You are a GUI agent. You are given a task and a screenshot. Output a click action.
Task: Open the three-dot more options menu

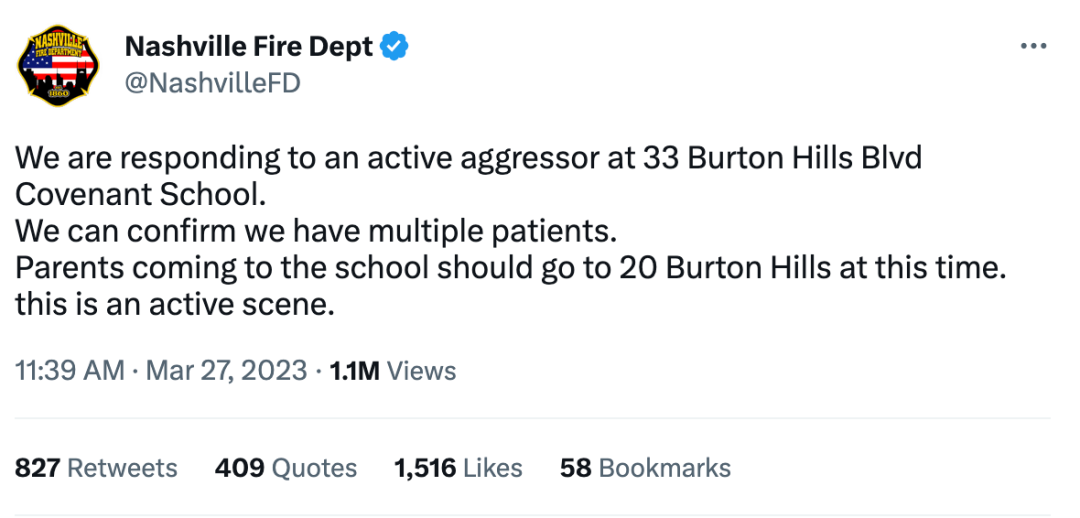click(1032, 47)
